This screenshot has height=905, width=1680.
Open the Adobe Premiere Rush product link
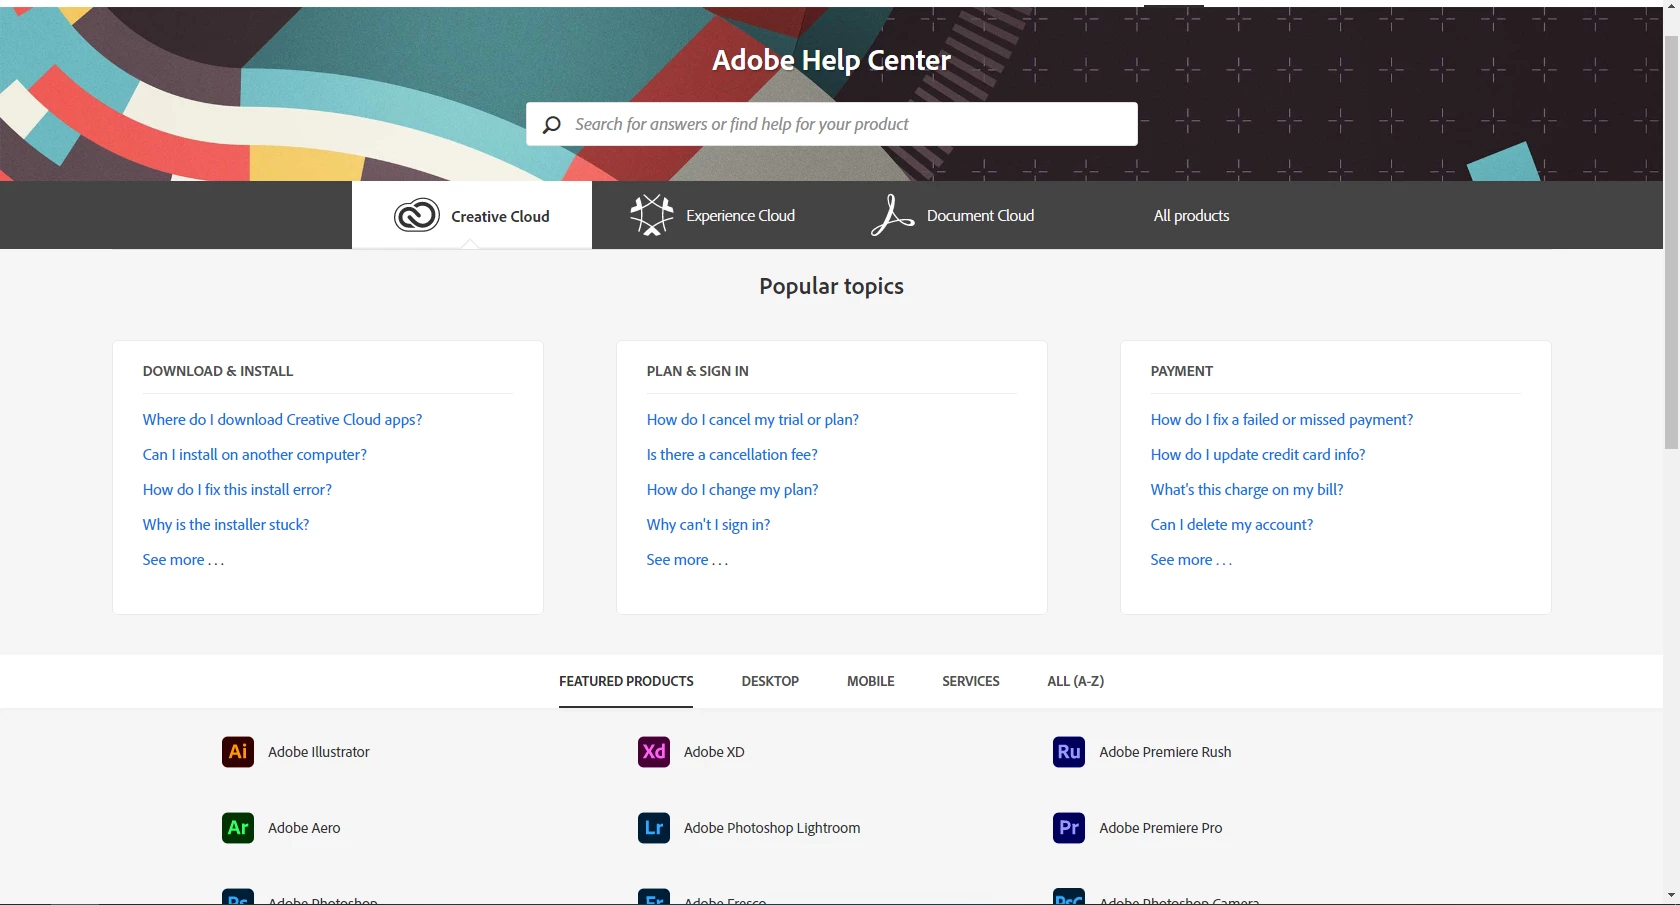pyautogui.click(x=1165, y=752)
